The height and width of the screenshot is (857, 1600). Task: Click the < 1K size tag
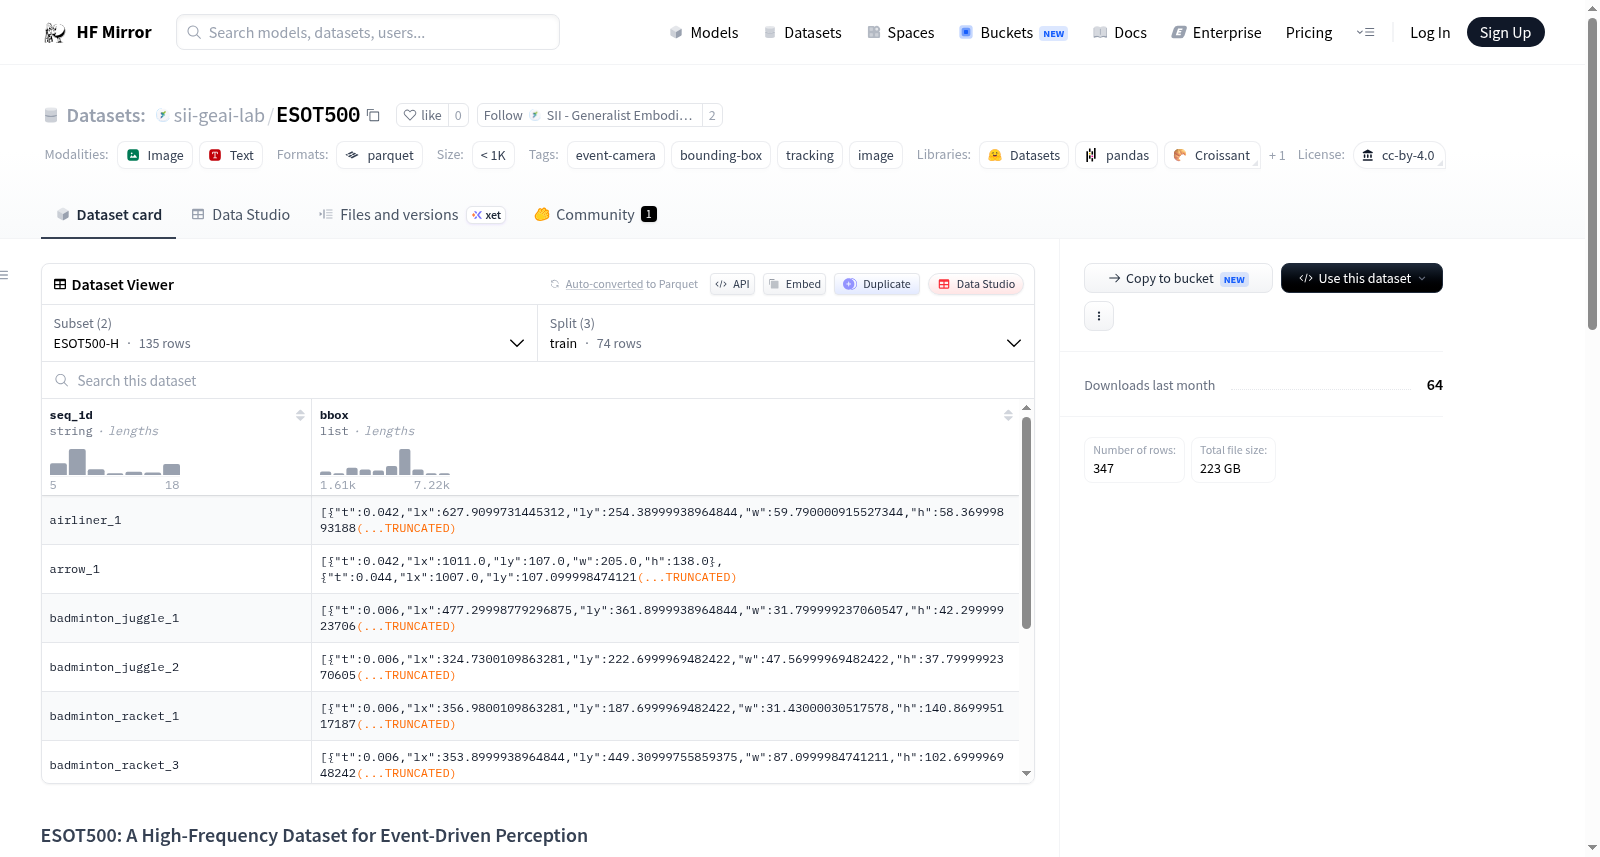[493, 155]
